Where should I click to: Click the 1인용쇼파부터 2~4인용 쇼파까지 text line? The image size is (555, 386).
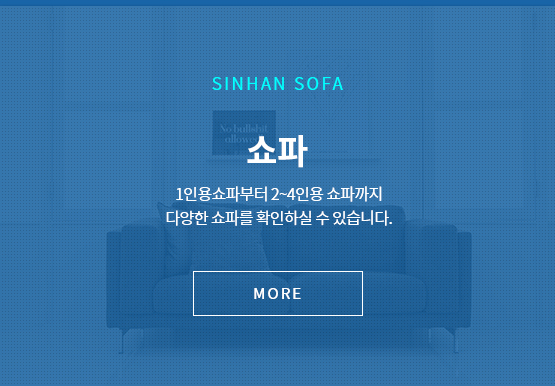point(279,194)
